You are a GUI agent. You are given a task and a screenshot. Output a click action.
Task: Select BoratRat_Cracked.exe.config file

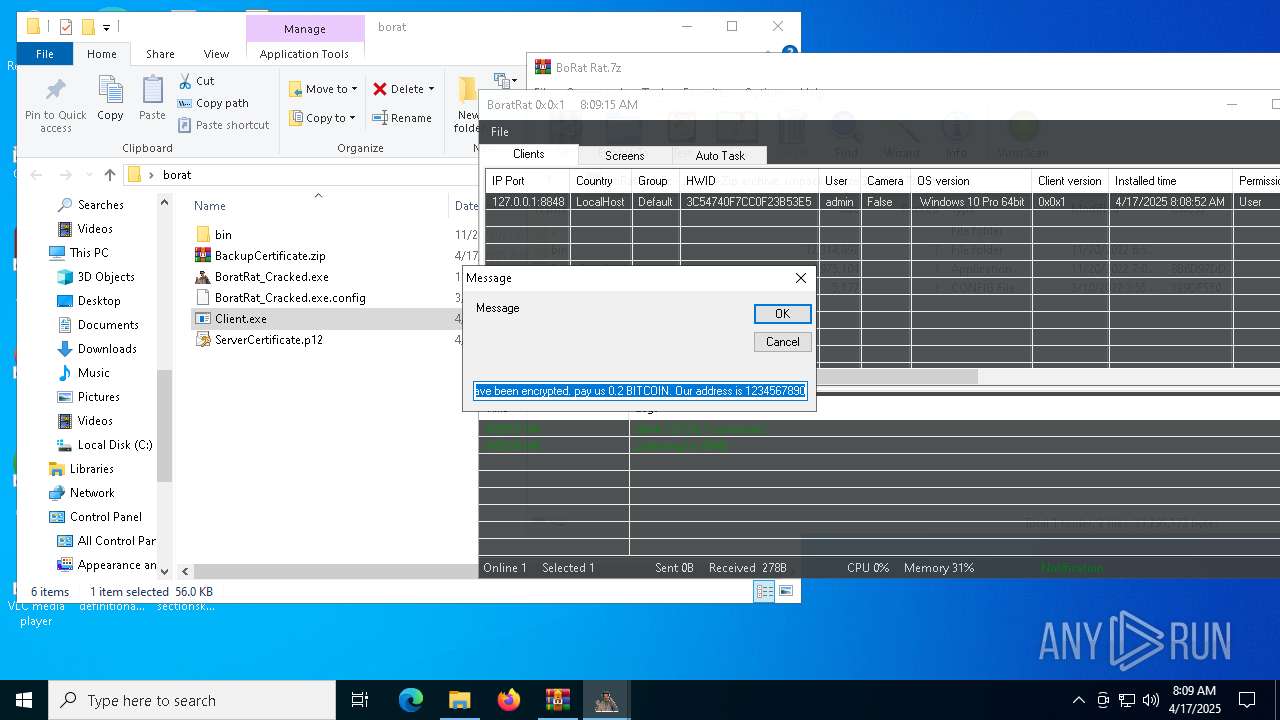pyautogui.click(x=290, y=298)
